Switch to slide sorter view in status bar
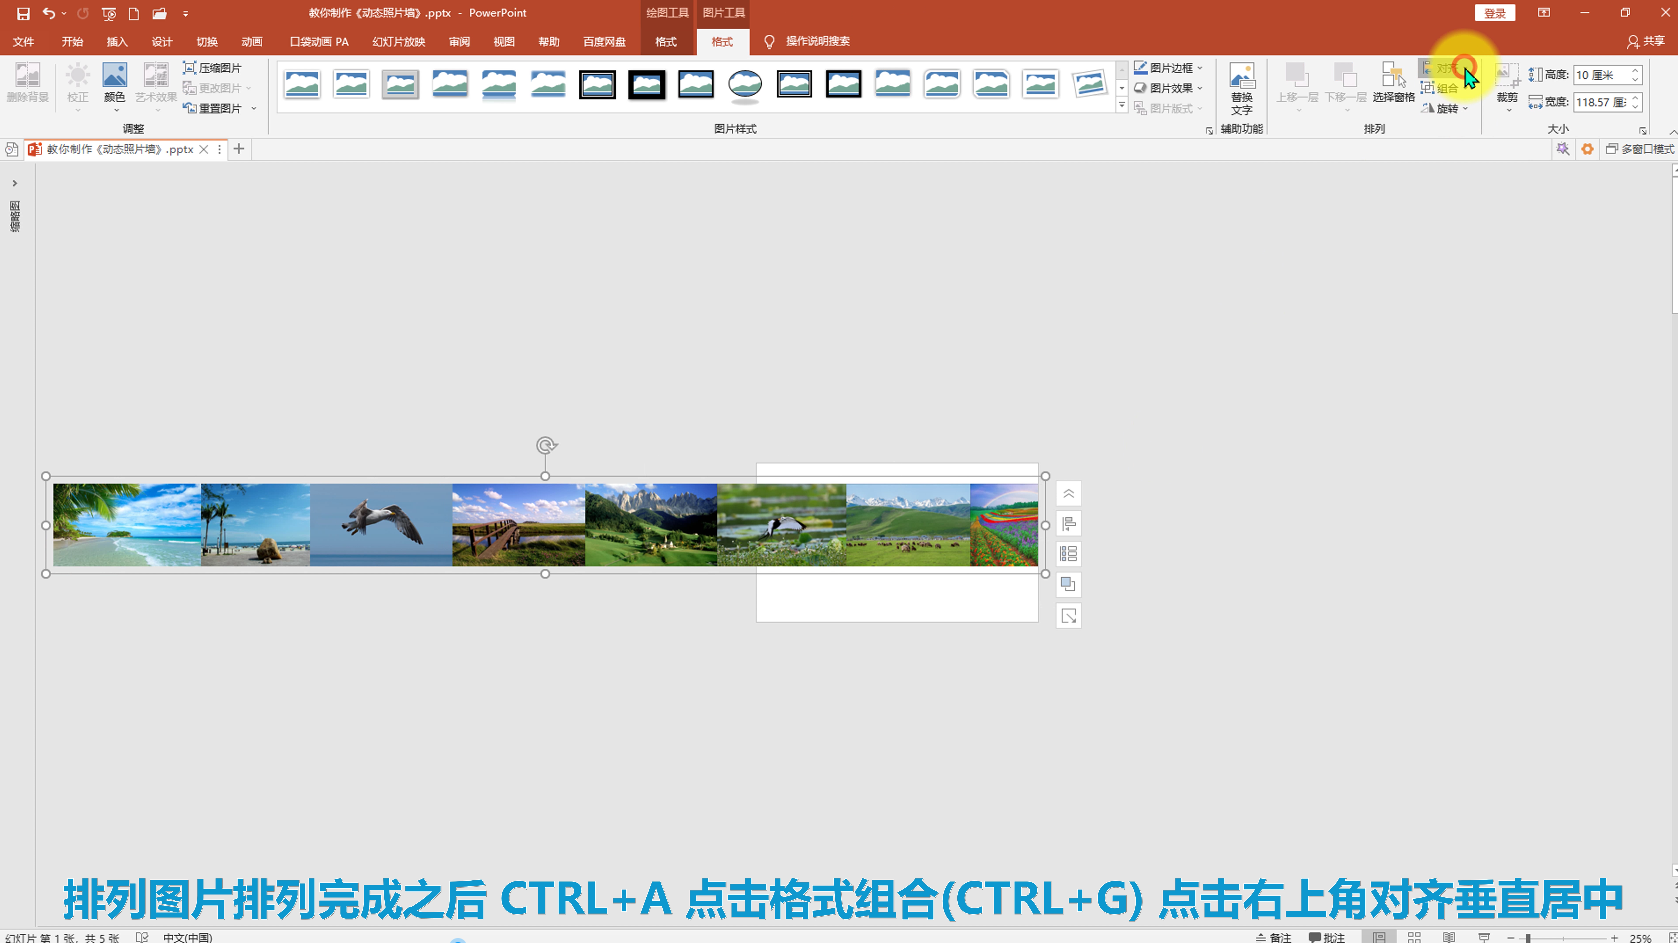The image size is (1678, 943). (x=1414, y=937)
